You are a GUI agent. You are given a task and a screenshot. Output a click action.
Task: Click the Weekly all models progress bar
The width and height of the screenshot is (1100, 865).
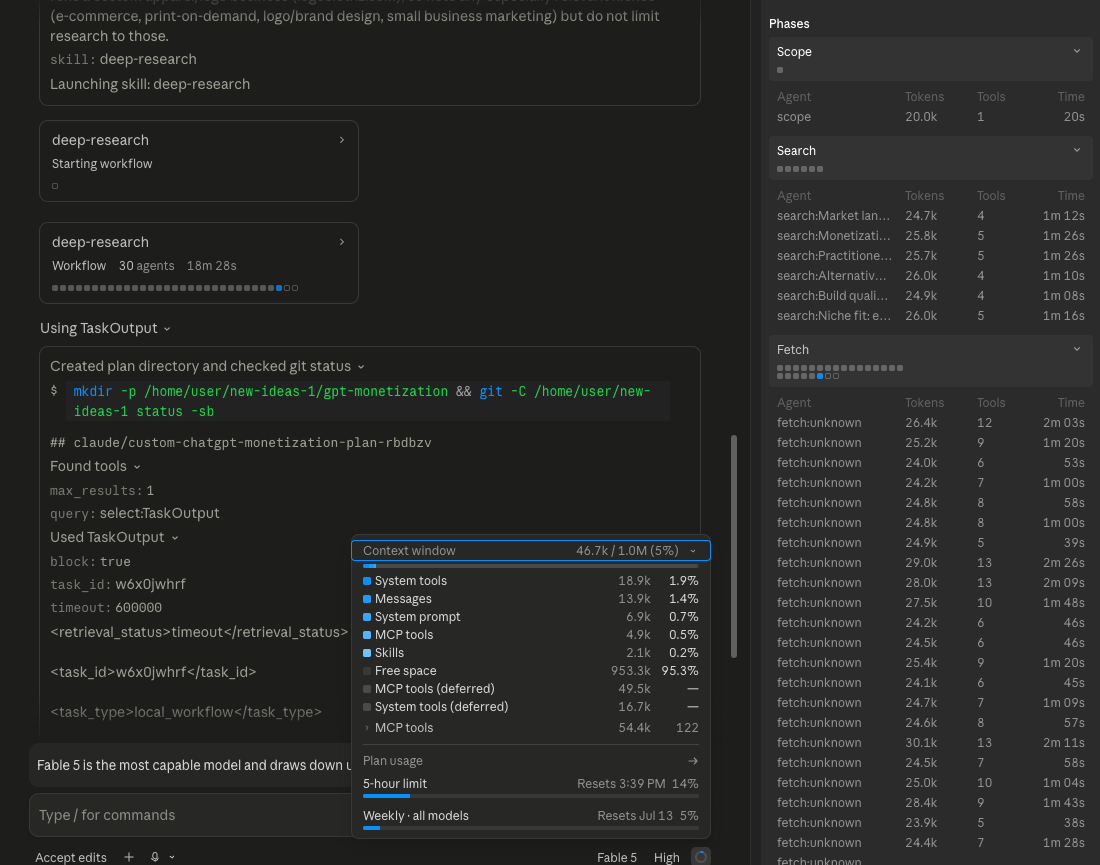click(x=530, y=828)
